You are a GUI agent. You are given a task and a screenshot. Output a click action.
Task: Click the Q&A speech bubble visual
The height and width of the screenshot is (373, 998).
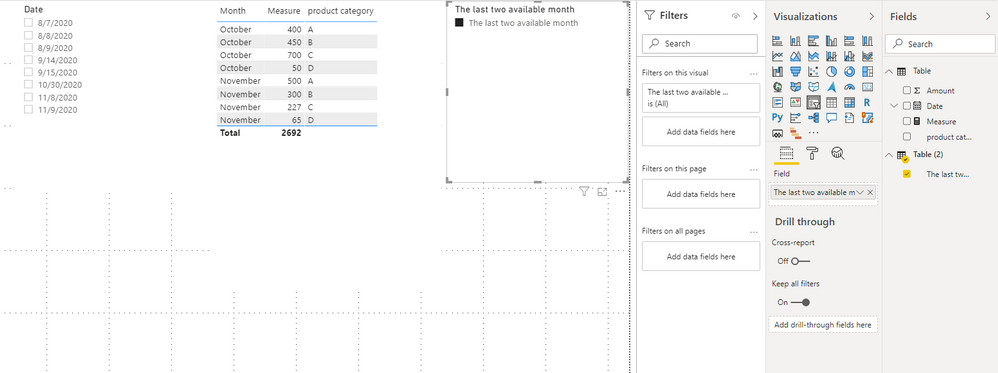(831, 117)
